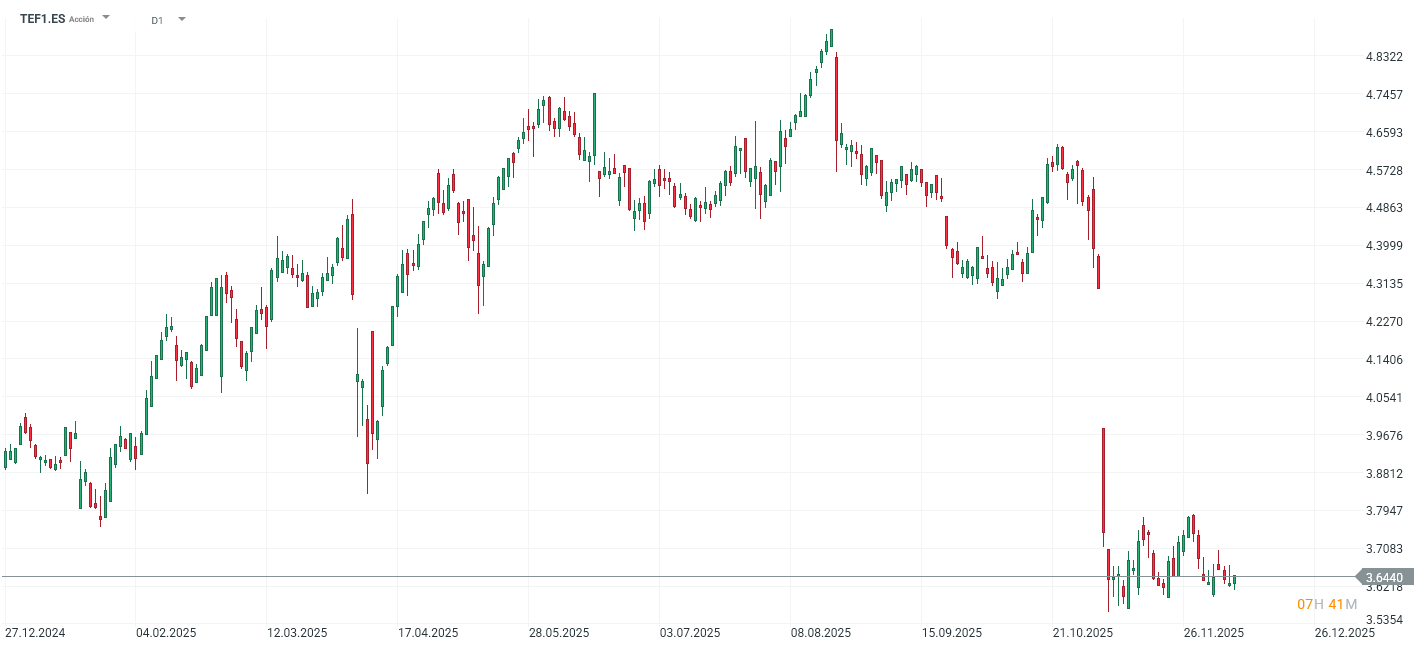Image resolution: width=1426 pixels, height=649 pixels.
Task: Click the D1 interval label
Action: (157, 20)
